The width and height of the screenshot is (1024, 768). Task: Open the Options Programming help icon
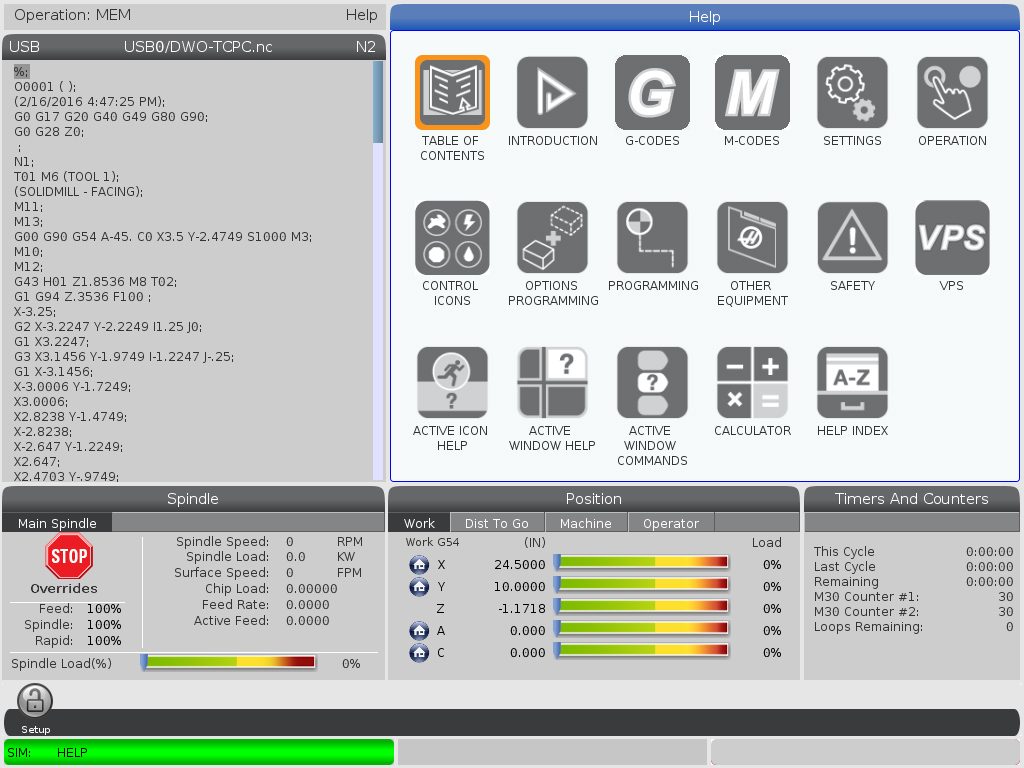pyautogui.click(x=552, y=238)
